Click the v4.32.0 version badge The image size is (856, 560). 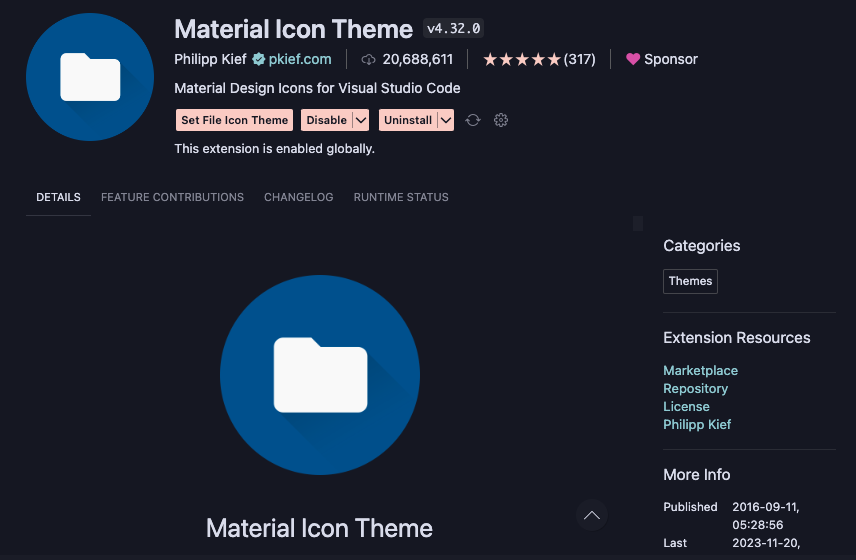tap(454, 28)
